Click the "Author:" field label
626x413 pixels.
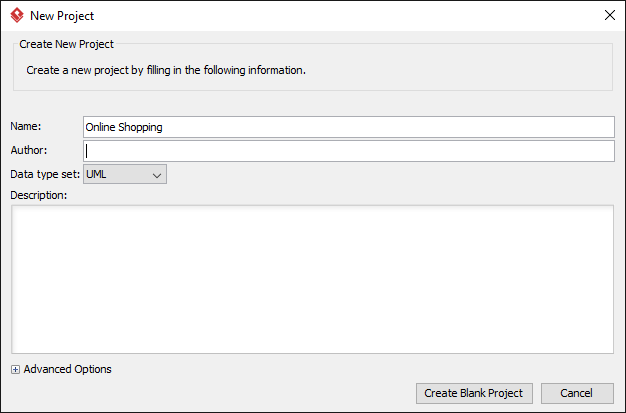(x=29, y=150)
